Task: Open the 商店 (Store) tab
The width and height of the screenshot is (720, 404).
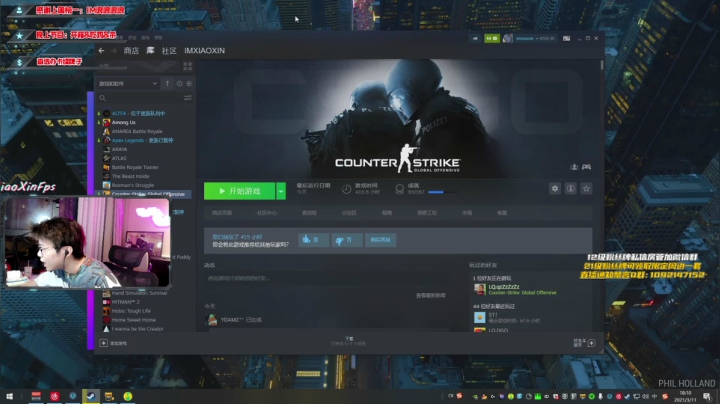Action: click(x=131, y=50)
